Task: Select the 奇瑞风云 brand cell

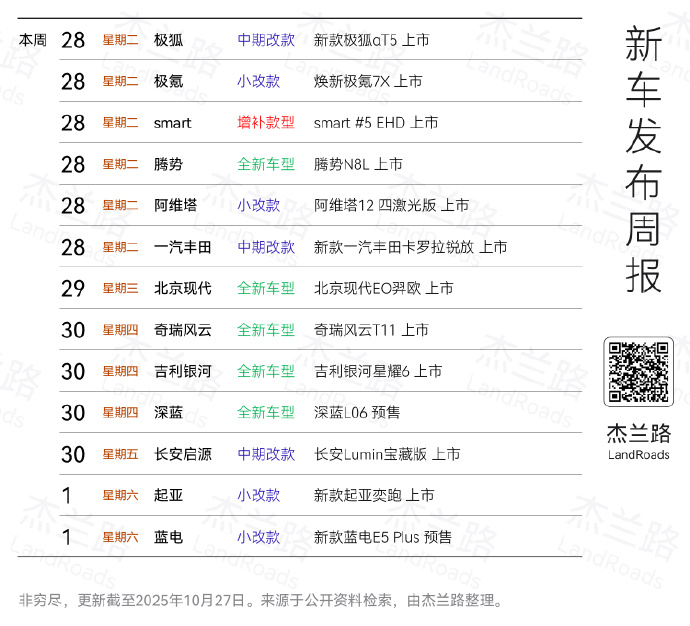Action: [x=183, y=330]
